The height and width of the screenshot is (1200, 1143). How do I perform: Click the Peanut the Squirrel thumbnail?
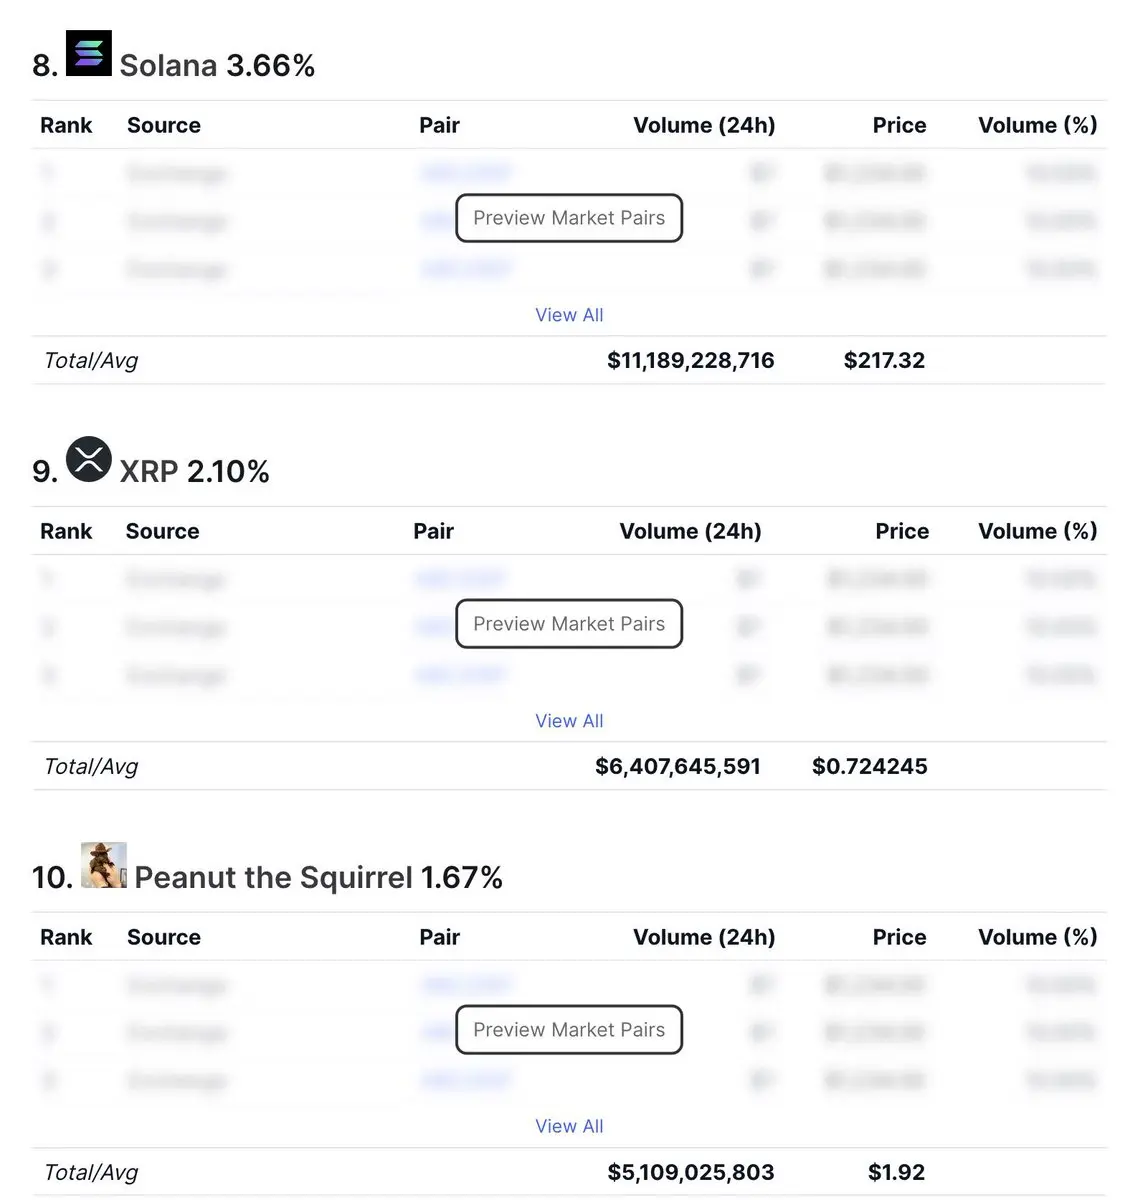pyautogui.click(x=104, y=866)
